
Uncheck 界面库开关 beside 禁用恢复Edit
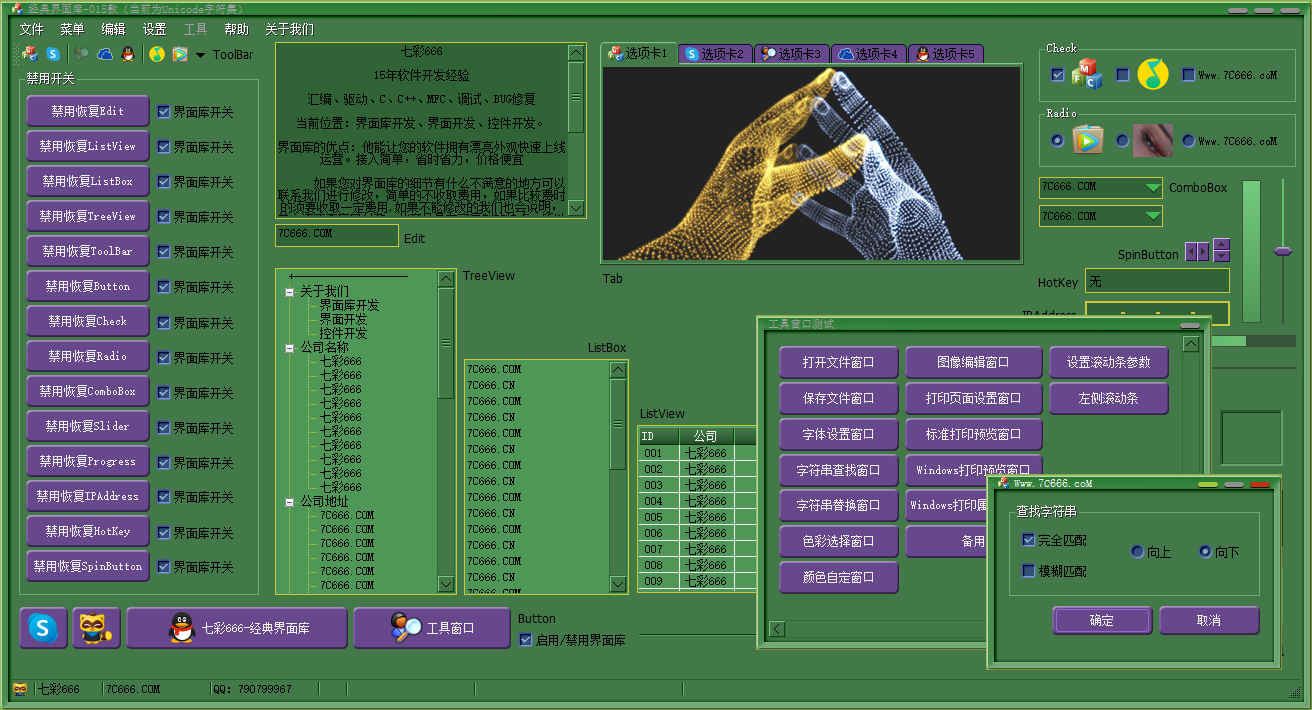pos(164,112)
